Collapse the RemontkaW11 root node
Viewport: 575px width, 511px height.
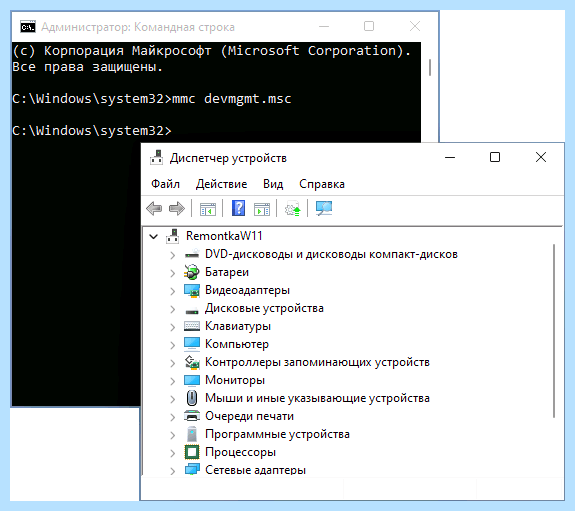coord(154,237)
